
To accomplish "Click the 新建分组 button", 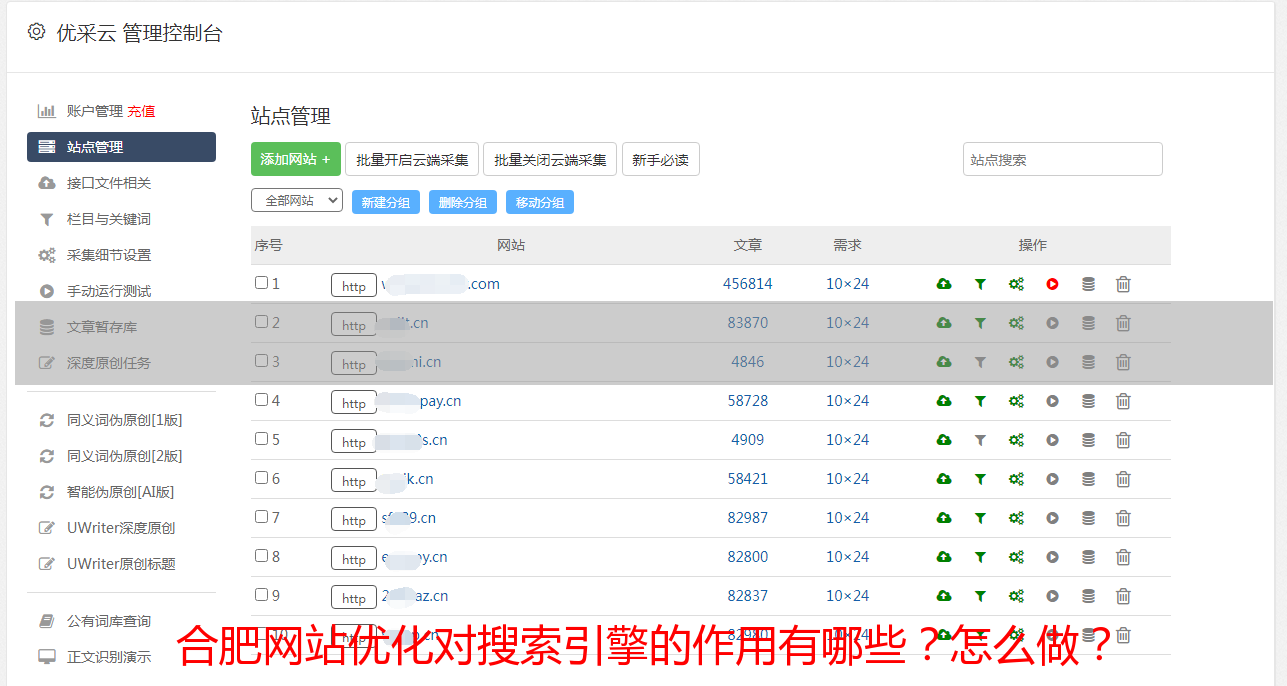I will pos(386,202).
